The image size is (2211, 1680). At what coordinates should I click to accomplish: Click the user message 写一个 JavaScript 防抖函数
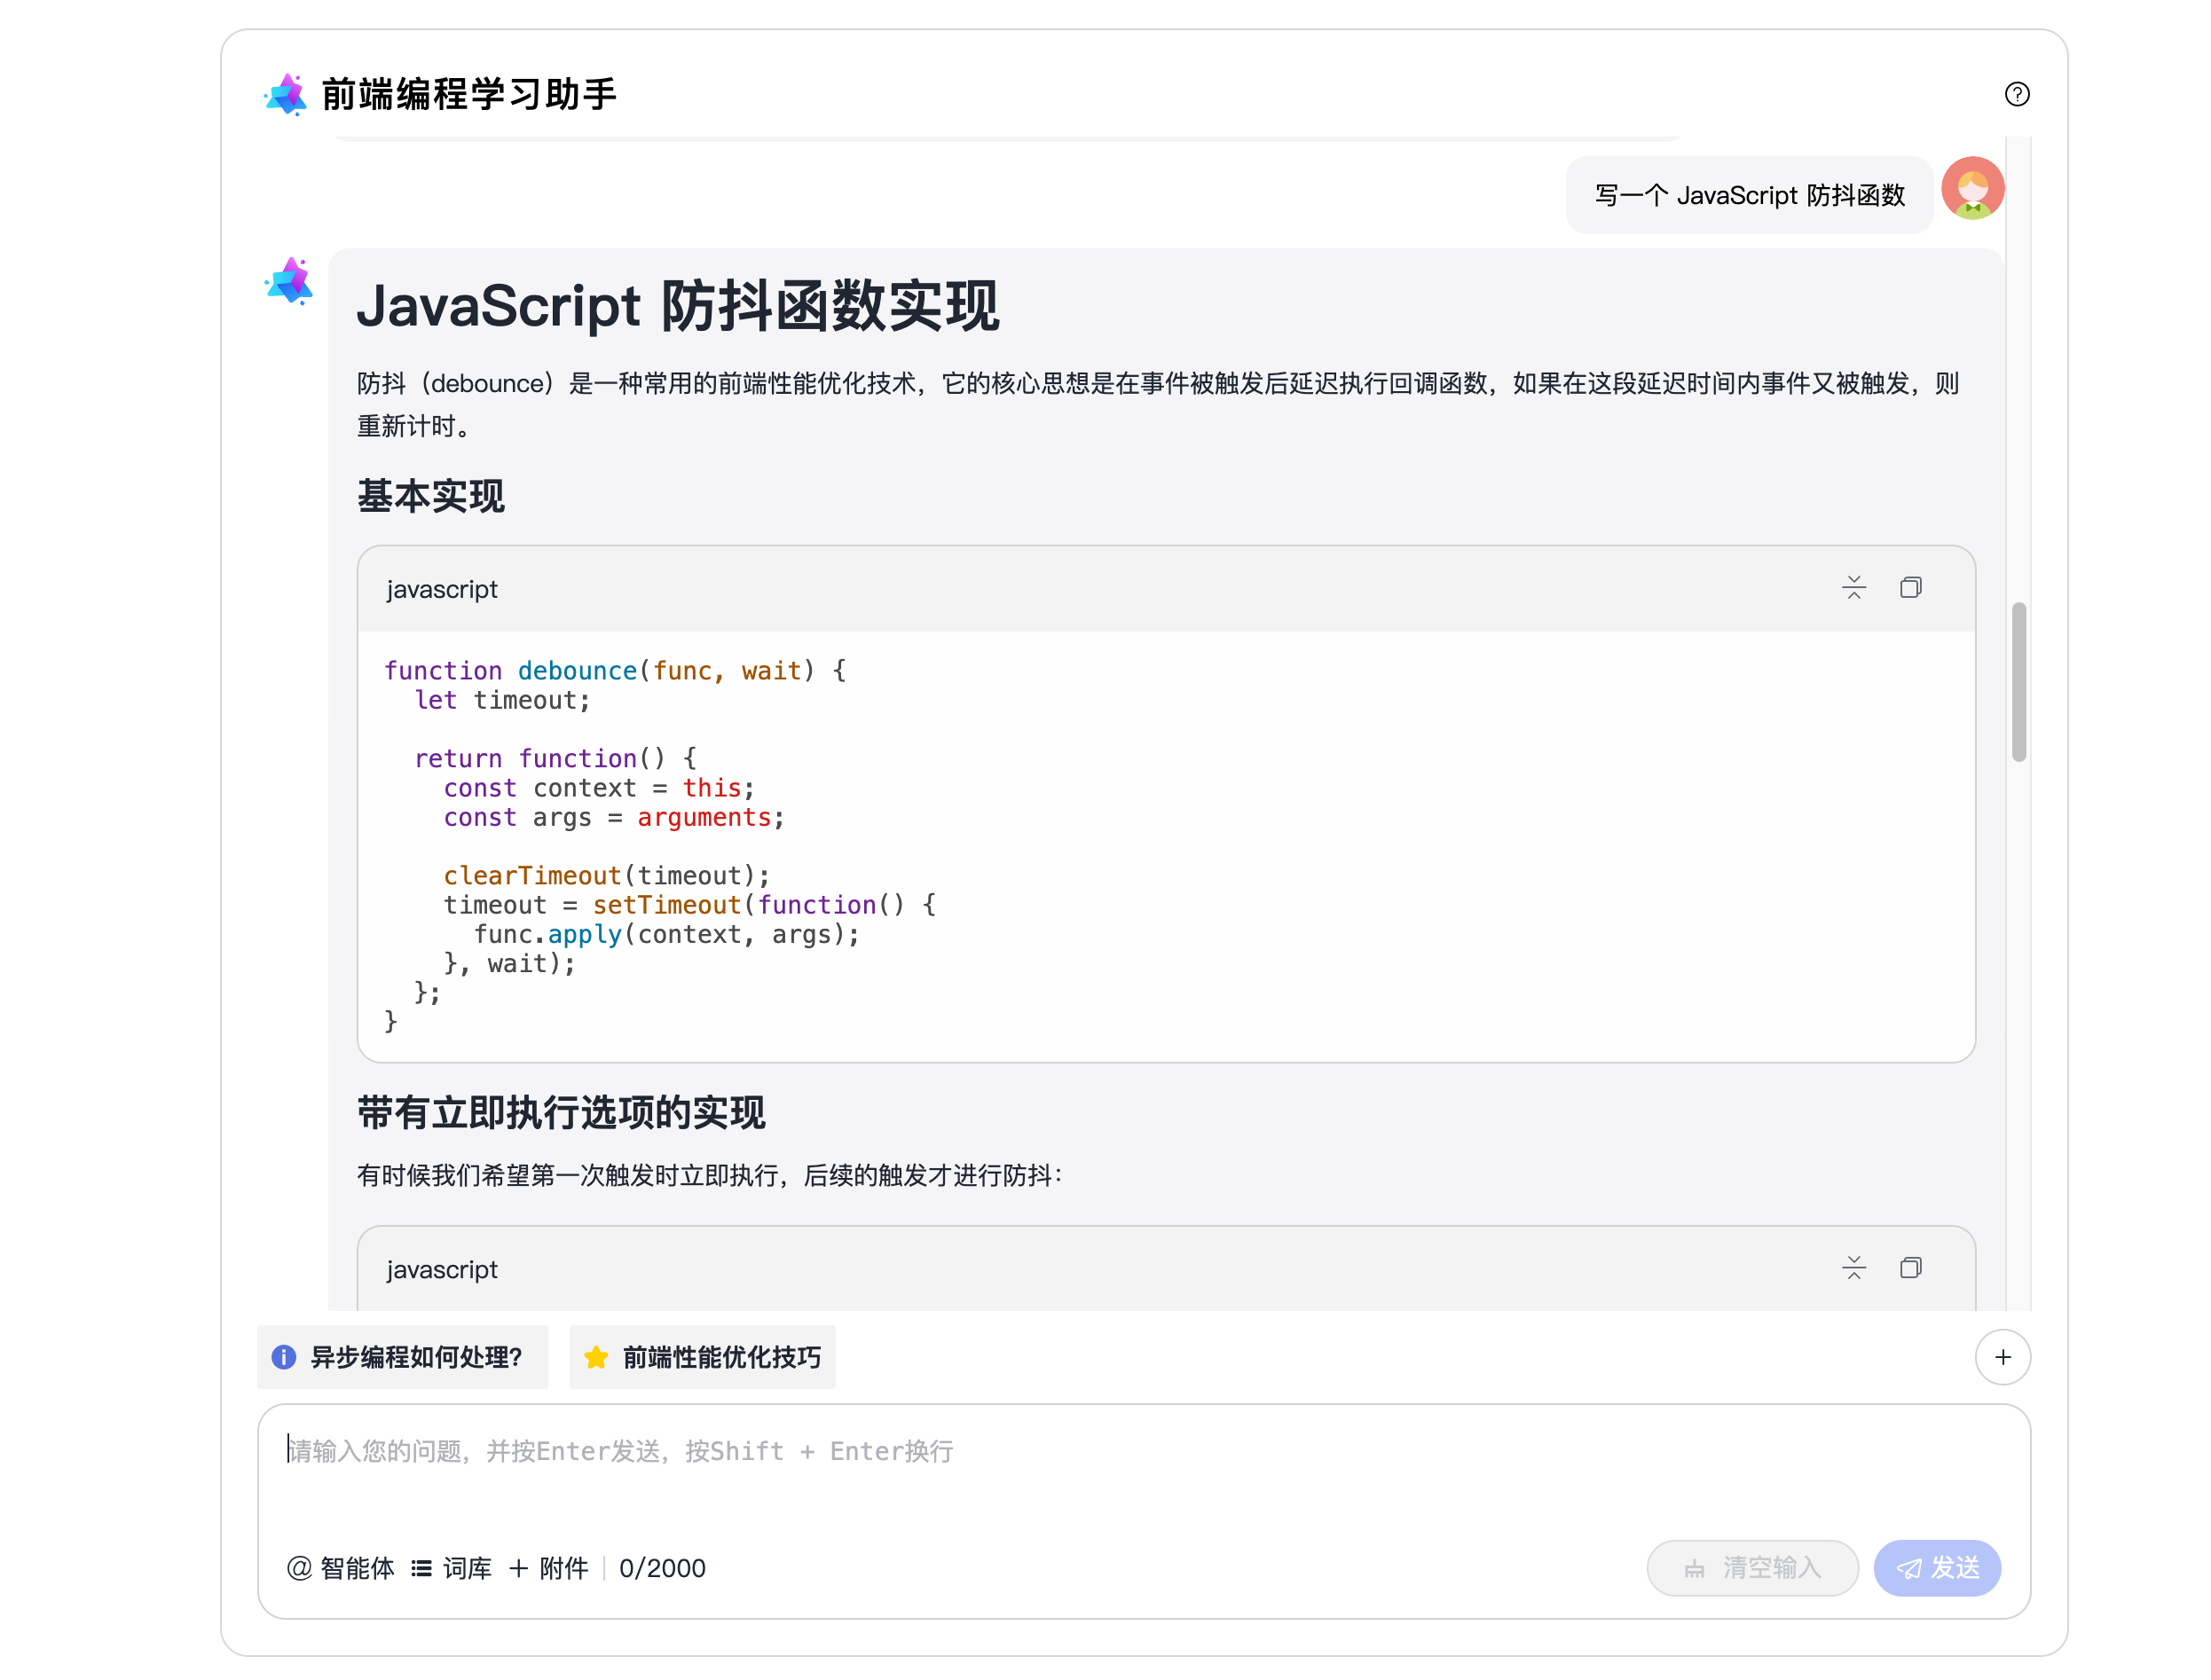pos(1749,196)
